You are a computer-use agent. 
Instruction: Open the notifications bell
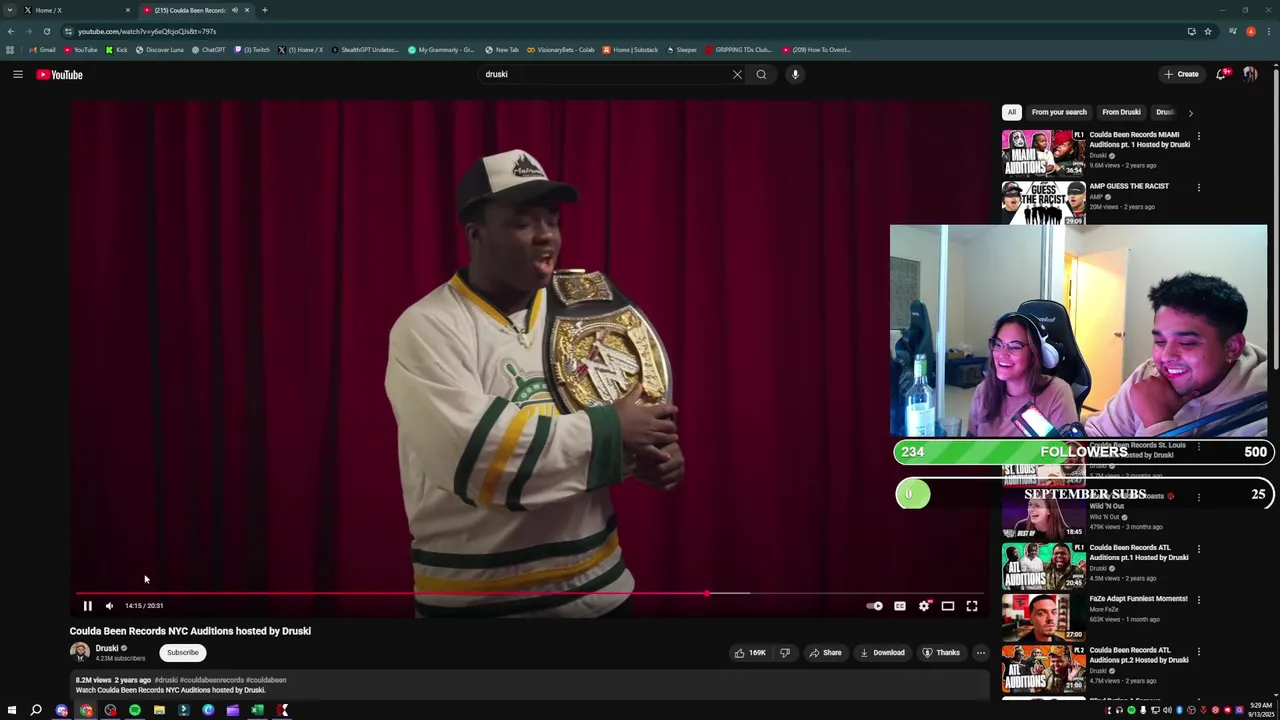coord(1221,74)
